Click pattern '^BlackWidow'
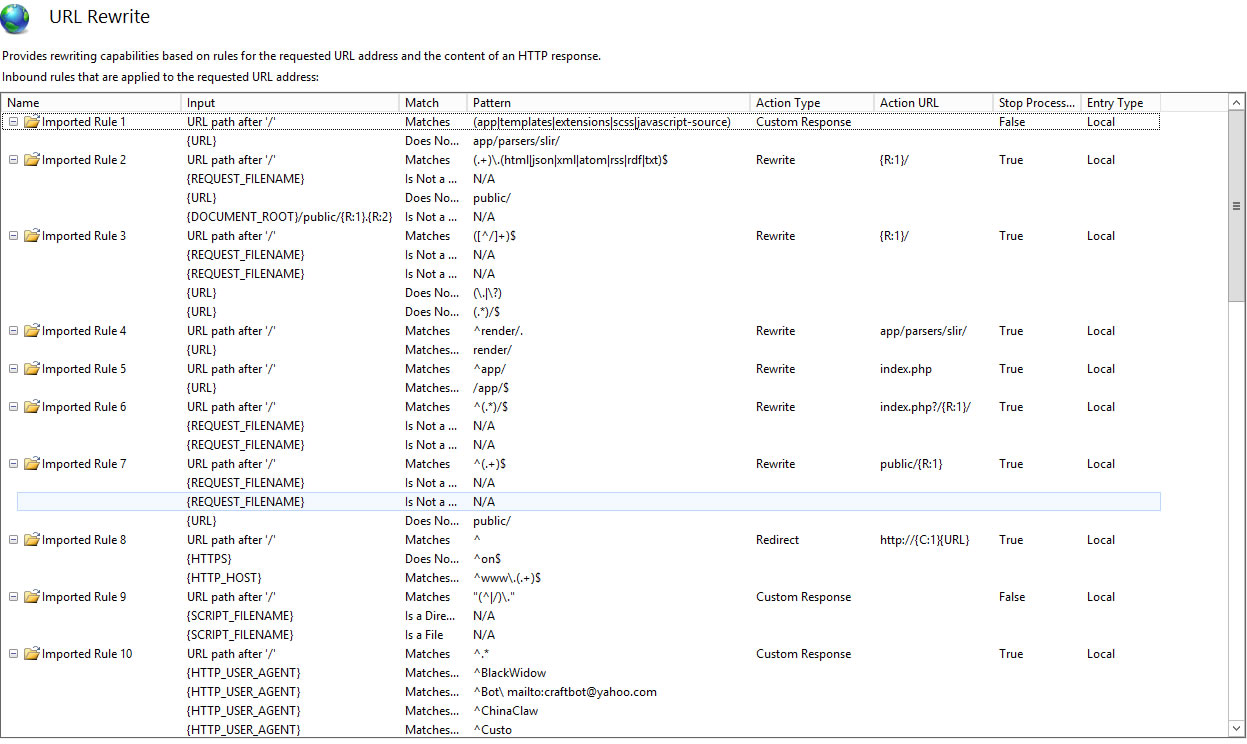This screenshot has height=744, width=1247. (x=510, y=673)
